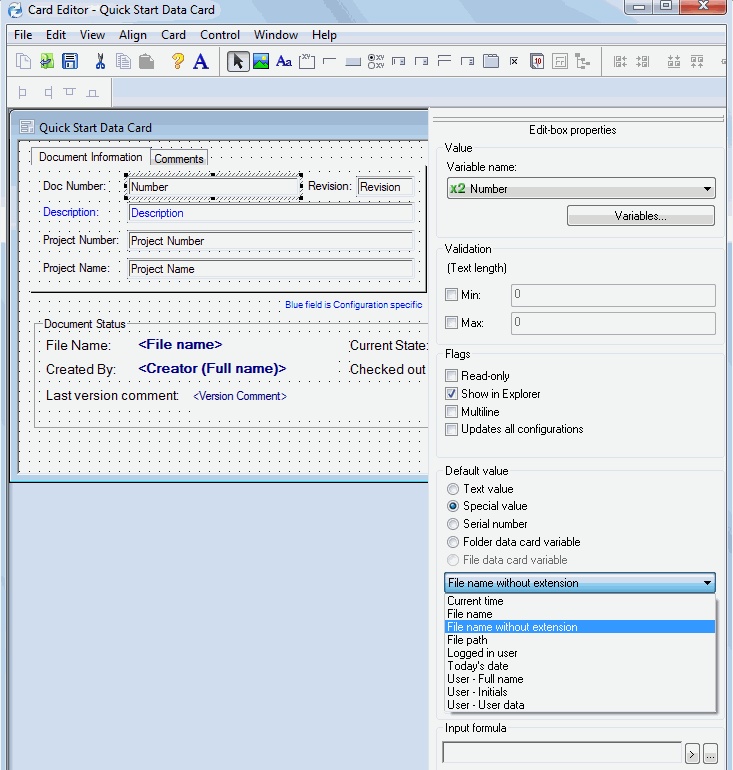Open the Card menu
This screenshot has width=733, height=770.
(173, 35)
